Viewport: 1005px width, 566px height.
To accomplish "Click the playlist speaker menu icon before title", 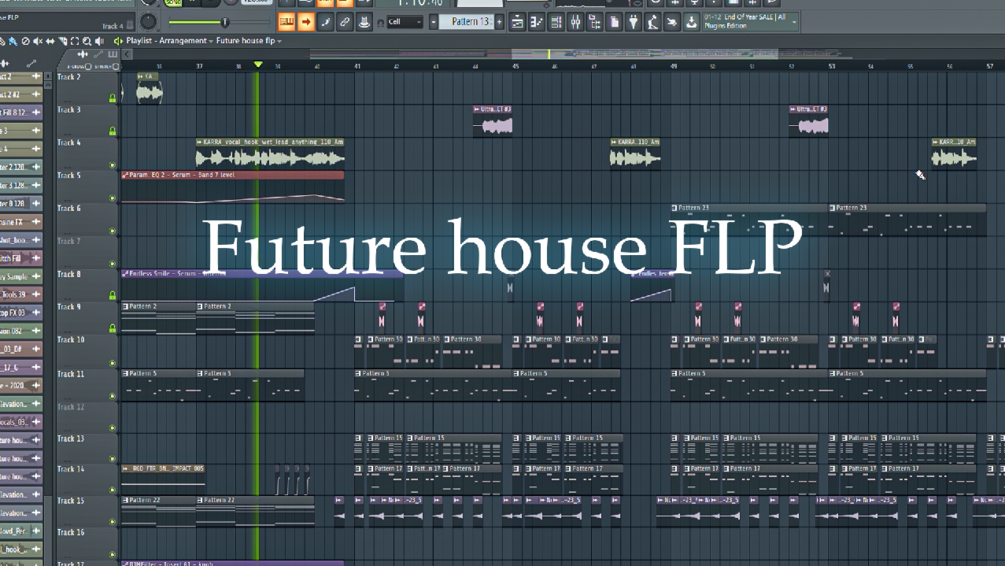I will (118, 40).
